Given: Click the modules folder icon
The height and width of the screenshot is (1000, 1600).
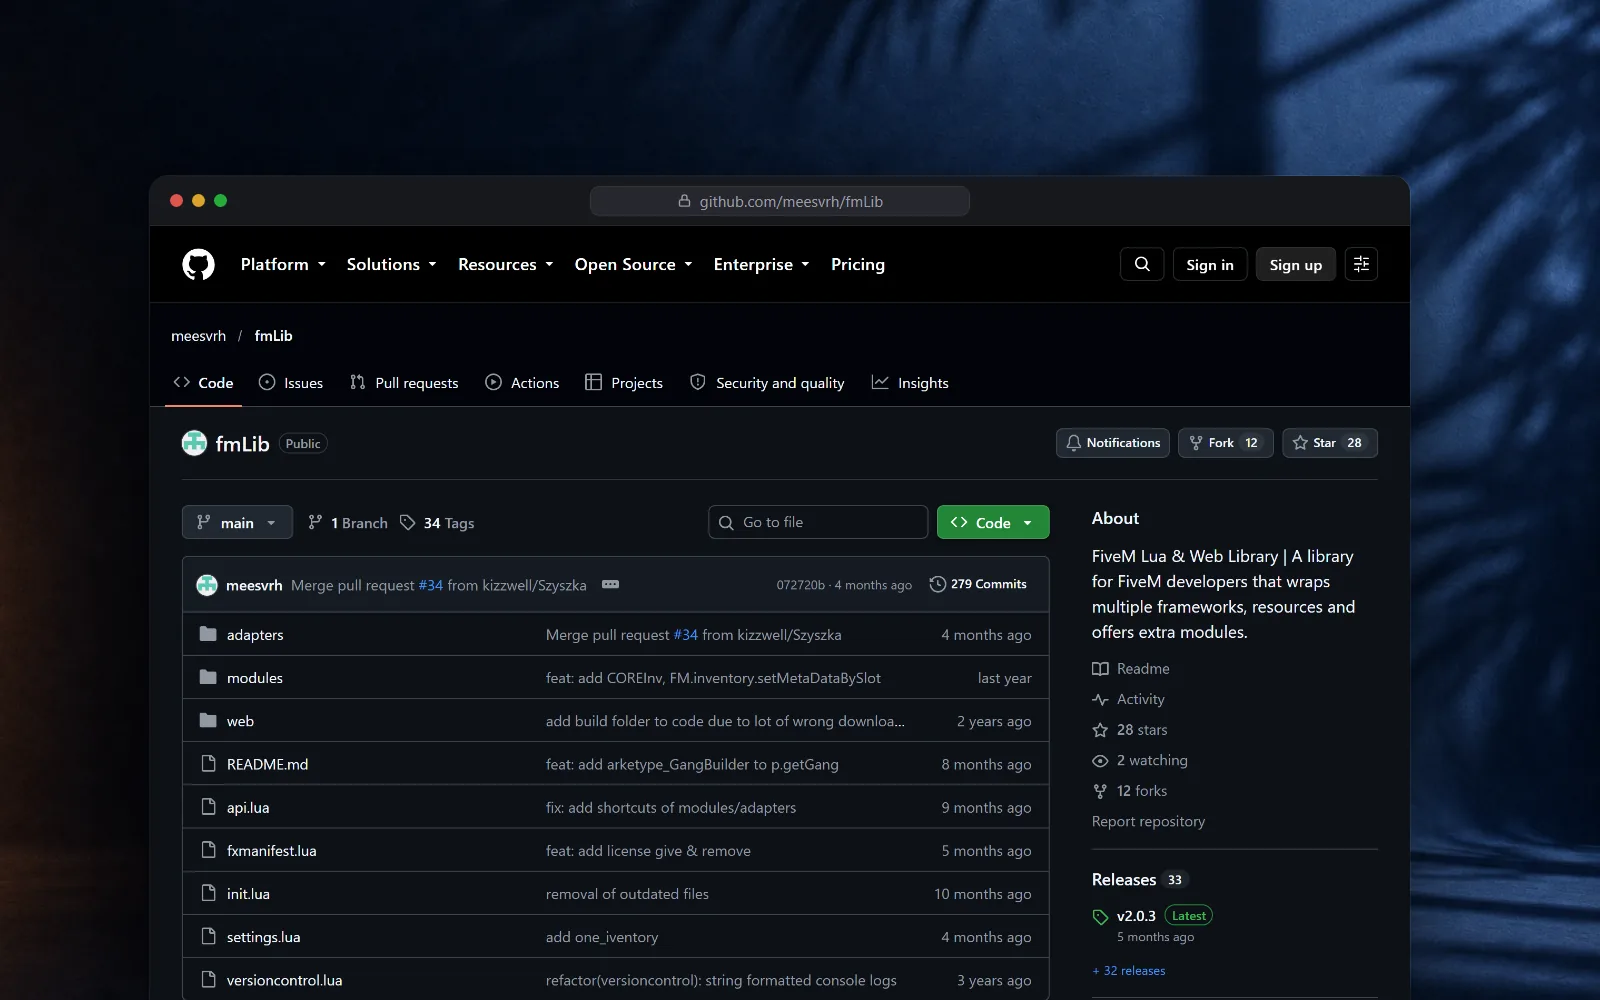Looking at the screenshot, I should click(208, 677).
